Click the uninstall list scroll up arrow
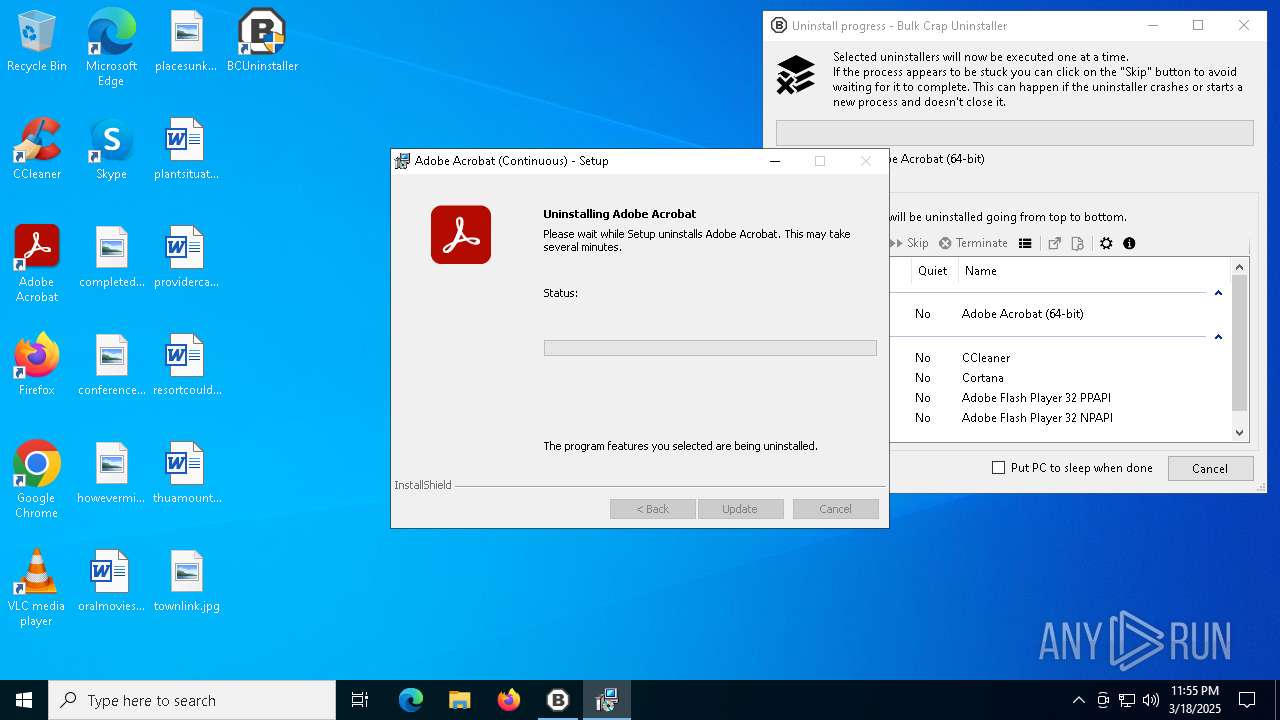 (x=1240, y=267)
